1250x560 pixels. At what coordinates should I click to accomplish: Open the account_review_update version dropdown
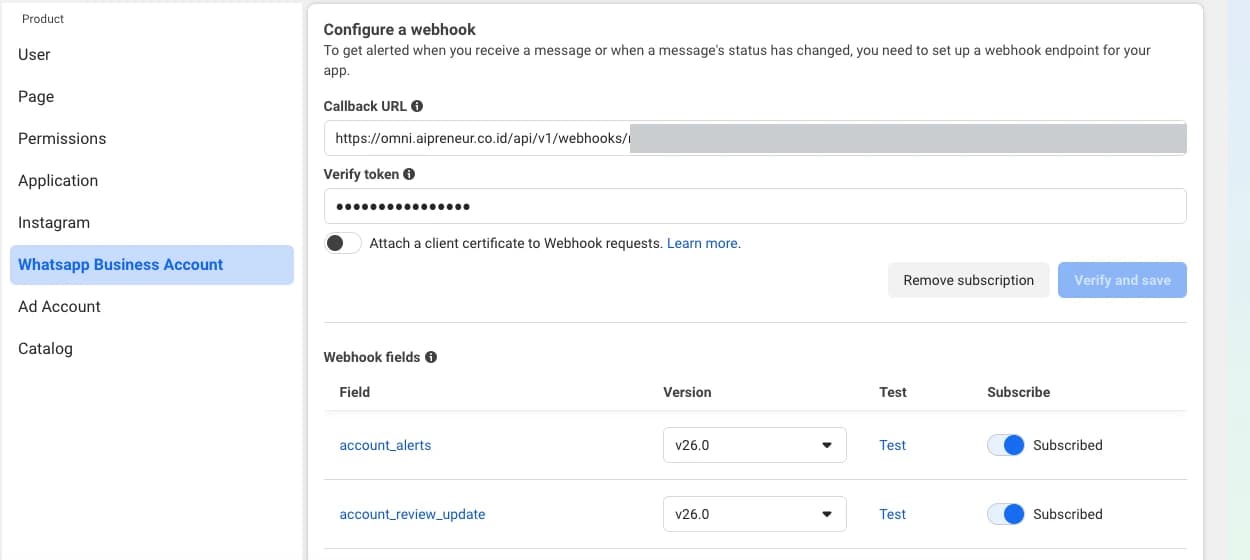click(x=755, y=514)
